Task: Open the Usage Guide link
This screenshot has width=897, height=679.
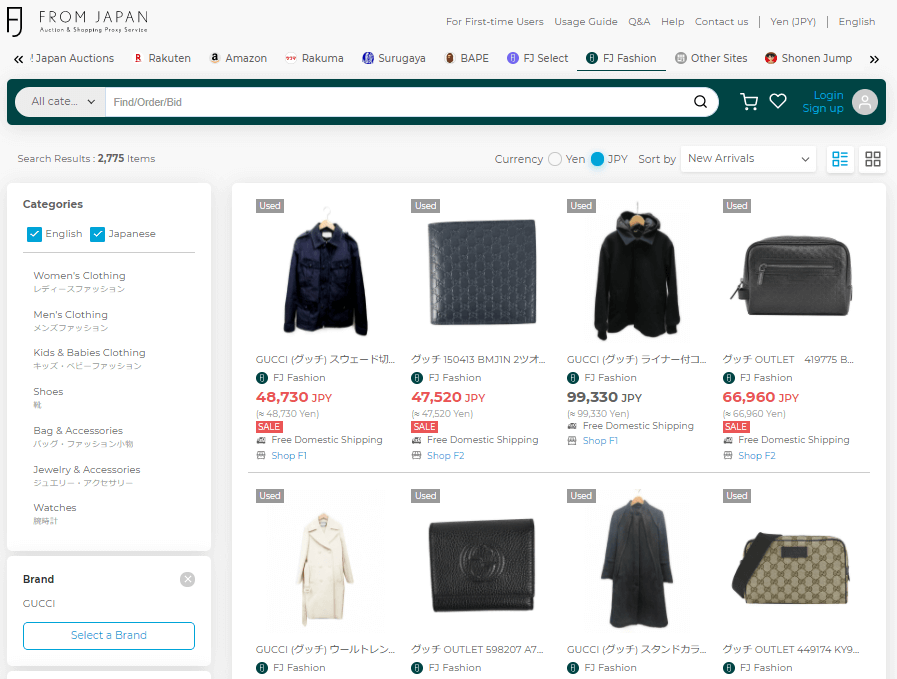Action: [586, 22]
